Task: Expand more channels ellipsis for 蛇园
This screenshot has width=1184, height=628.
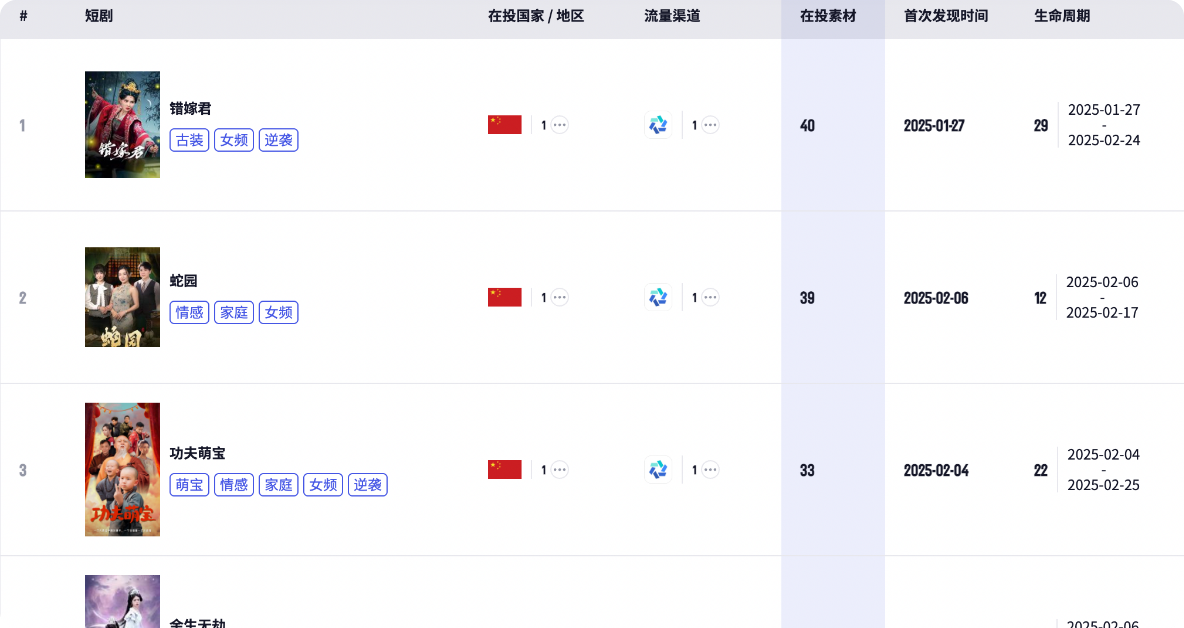Action: click(711, 297)
